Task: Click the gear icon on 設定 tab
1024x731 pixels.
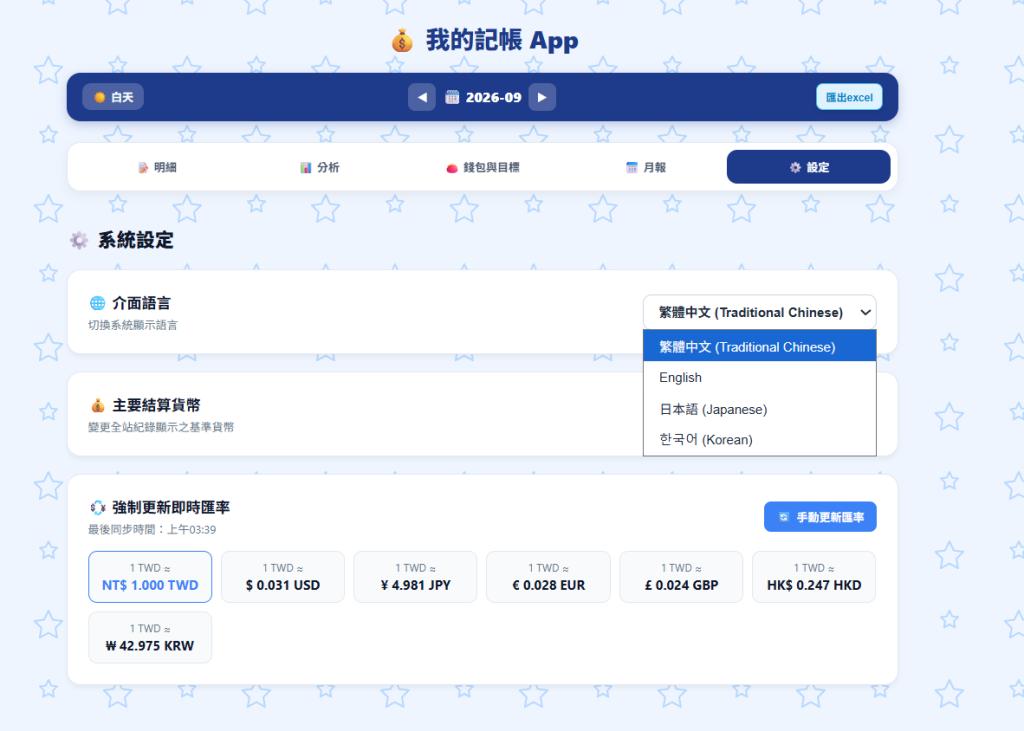Action: (x=795, y=168)
